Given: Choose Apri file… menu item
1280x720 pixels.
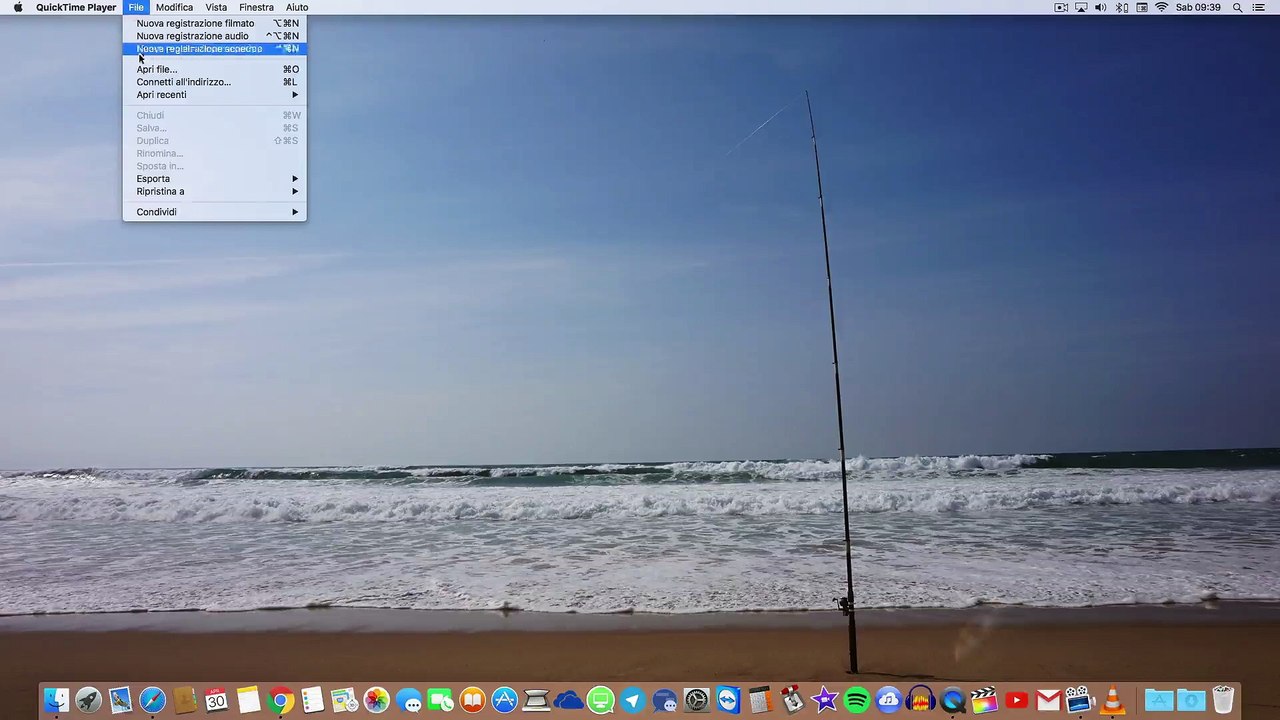Looking at the screenshot, I should tap(214, 69).
